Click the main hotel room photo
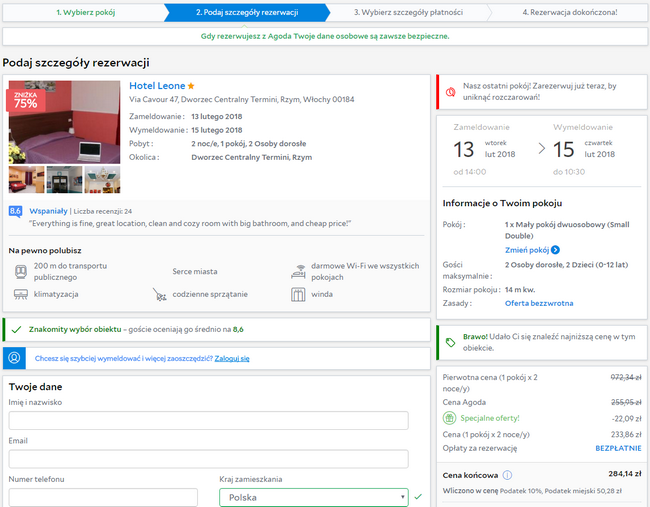Viewport: 650px width, 507px height. [x=64, y=122]
